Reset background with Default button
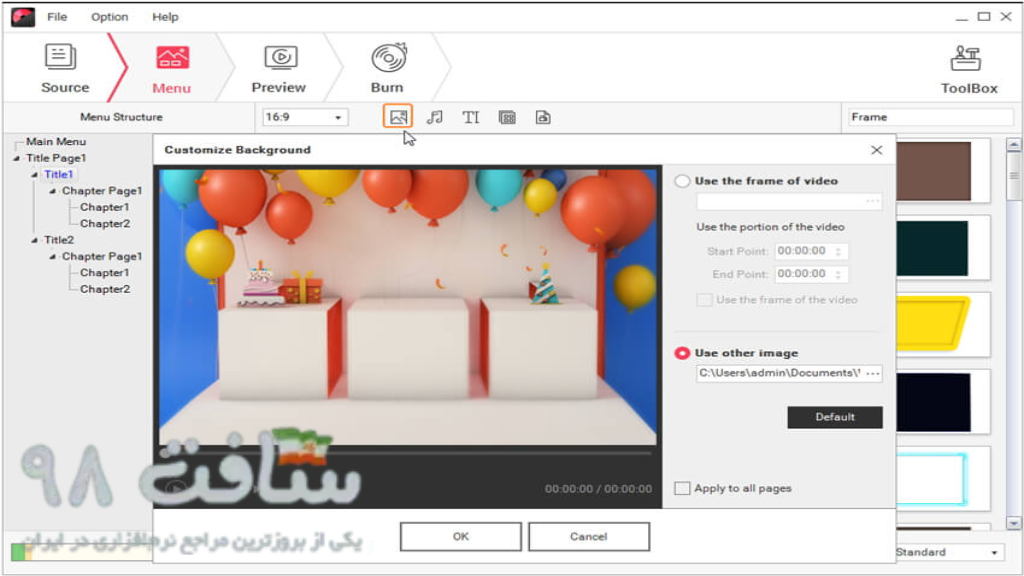The height and width of the screenshot is (576, 1024). (835, 417)
